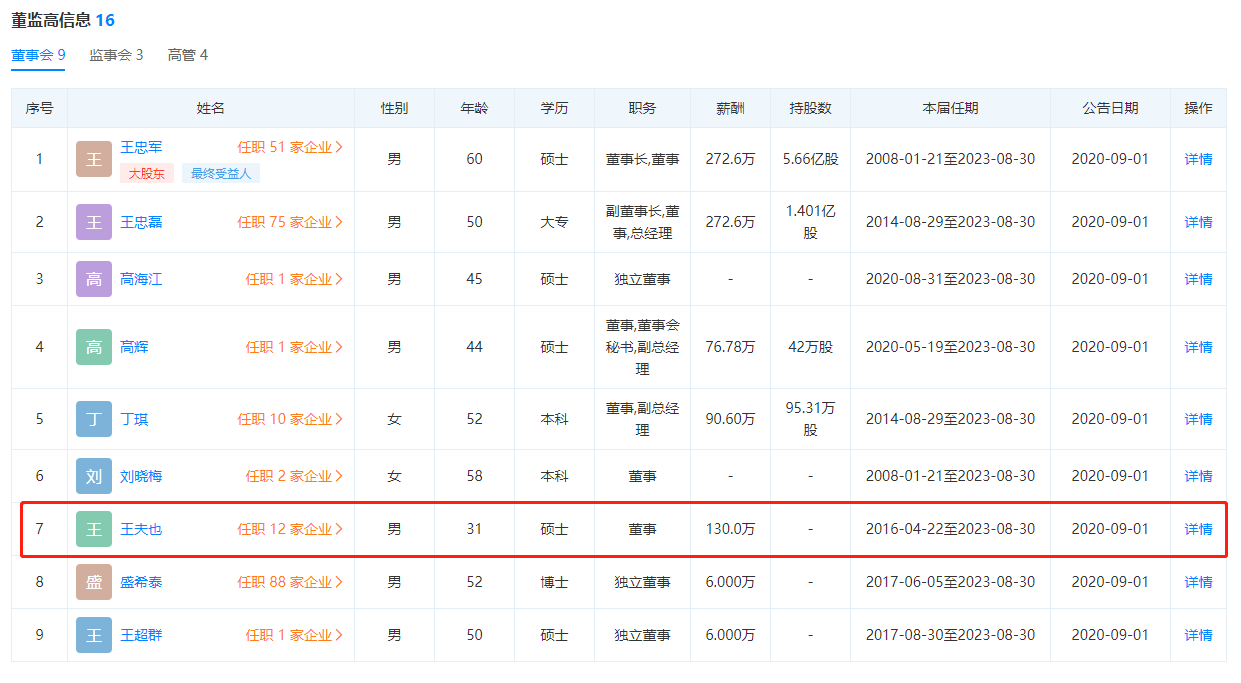Expand 丁琪's 任职 10 家企业 list
1241x683 pixels.
(x=290, y=419)
